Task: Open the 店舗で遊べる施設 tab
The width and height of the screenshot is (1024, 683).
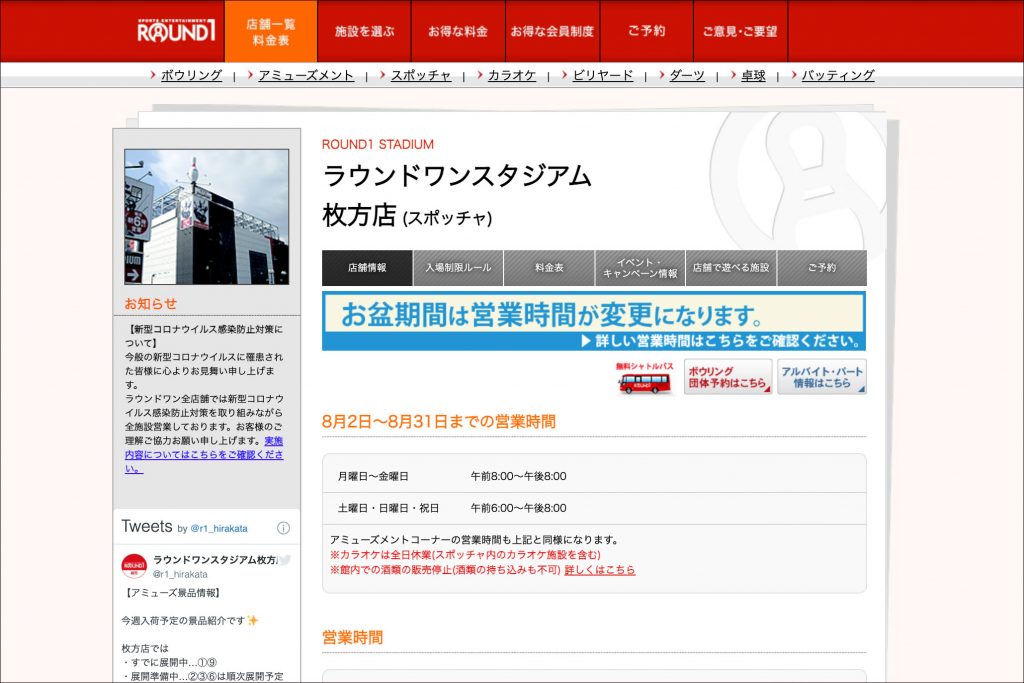Action: [x=731, y=268]
